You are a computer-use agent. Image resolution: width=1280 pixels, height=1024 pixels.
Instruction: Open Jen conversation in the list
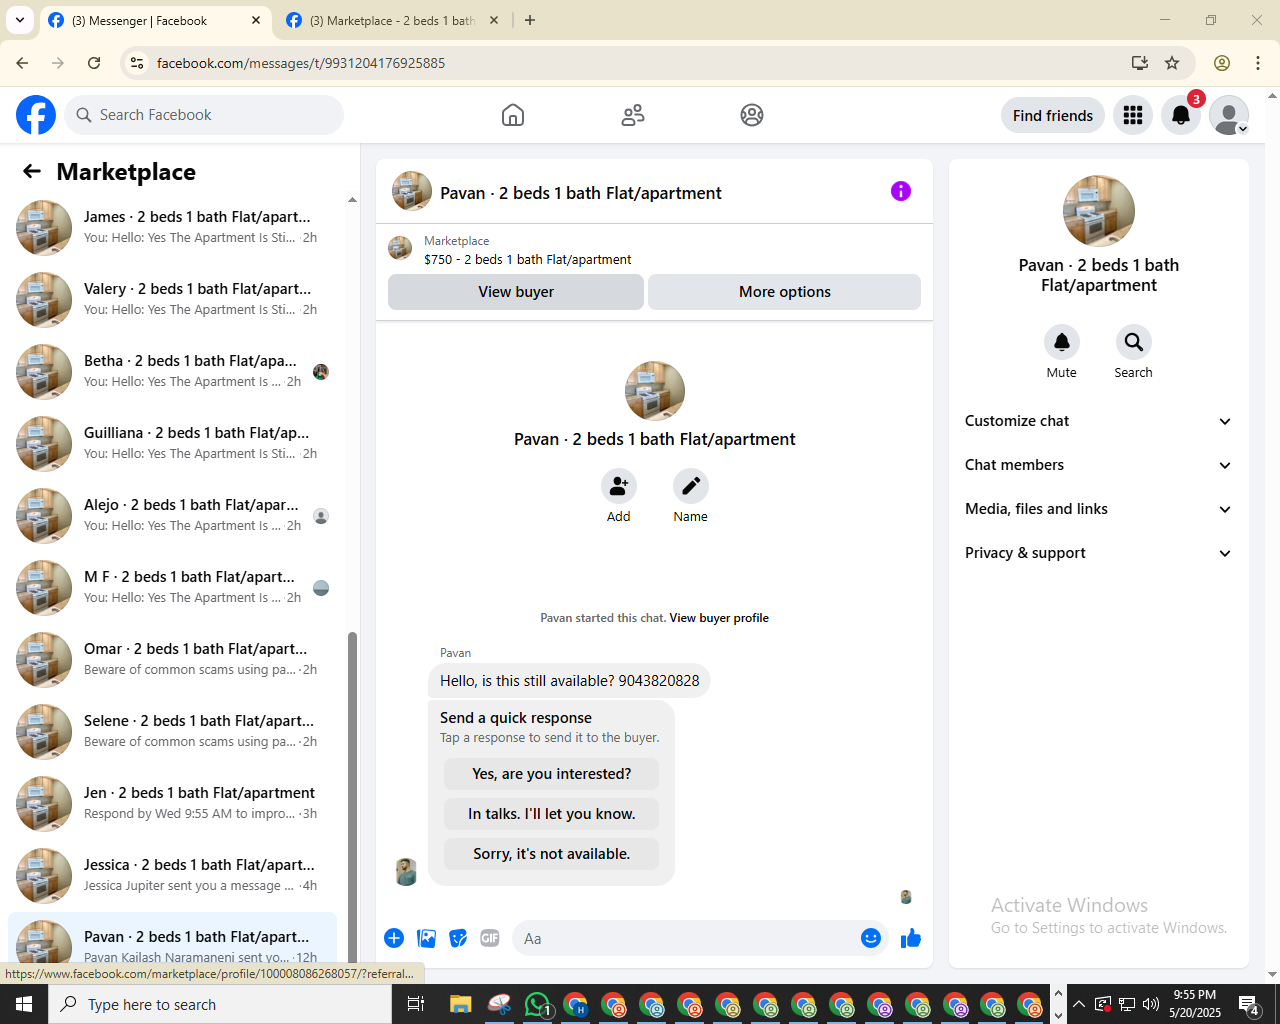pos(172,804)
